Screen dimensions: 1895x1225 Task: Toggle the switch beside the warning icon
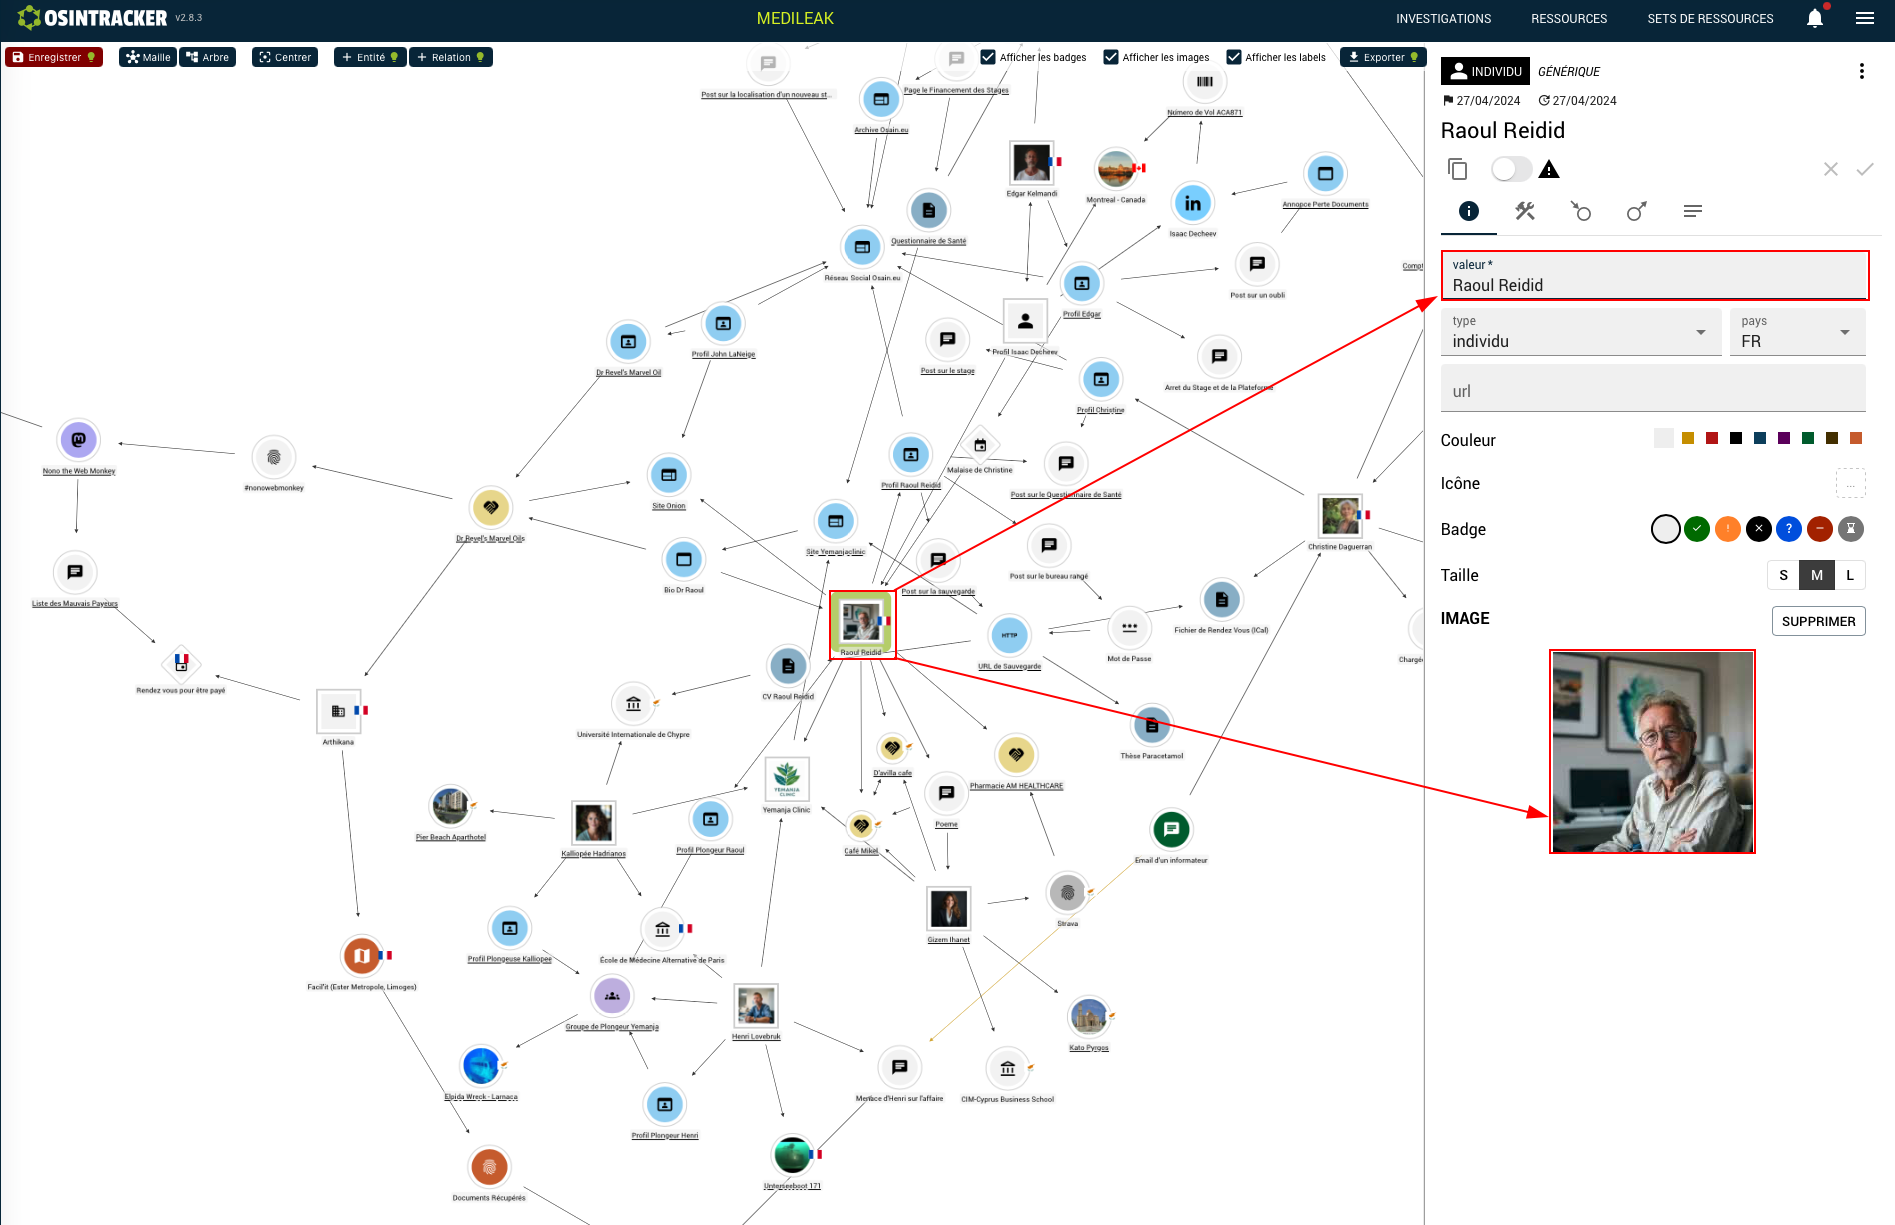click(1511, 169)
